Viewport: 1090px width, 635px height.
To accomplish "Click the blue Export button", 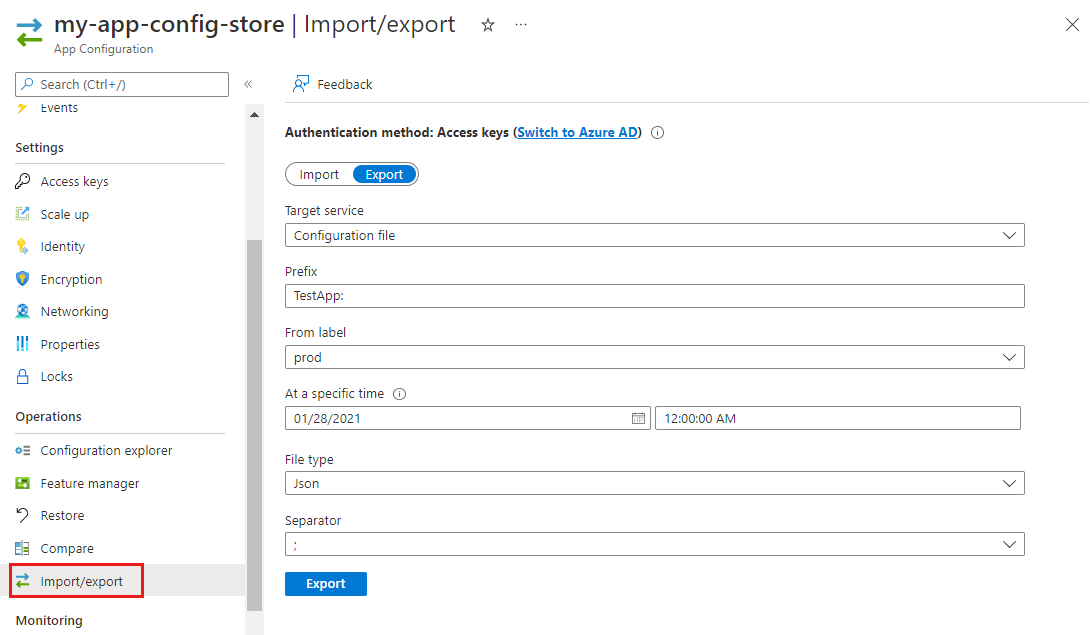I will click(326, 584).
